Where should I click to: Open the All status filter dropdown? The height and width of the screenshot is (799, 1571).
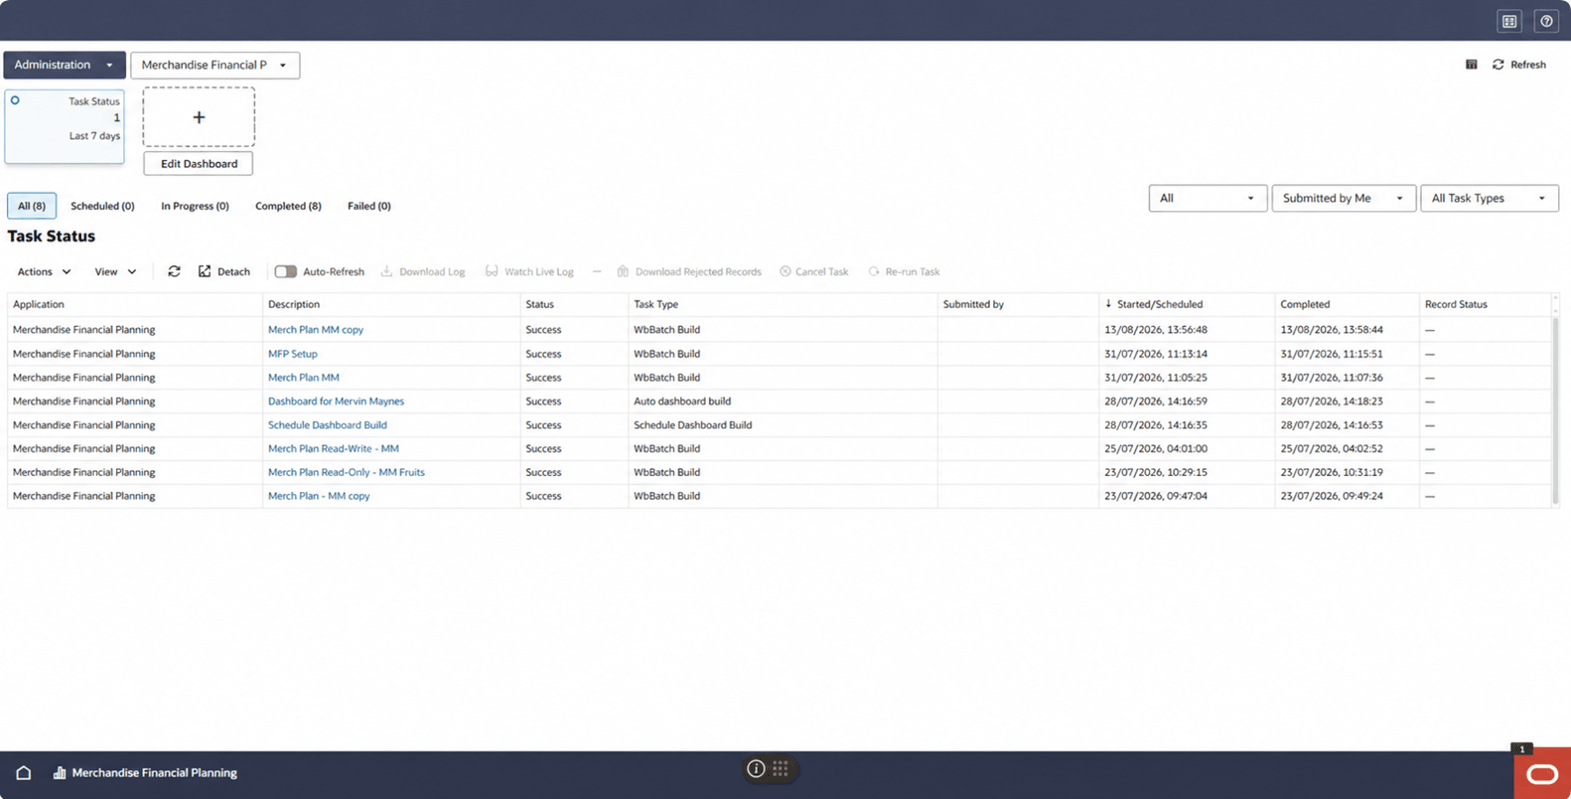1207,198
